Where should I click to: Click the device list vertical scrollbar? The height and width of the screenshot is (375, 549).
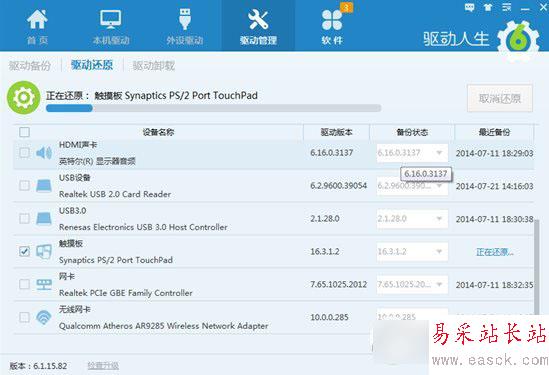point(537,266)
